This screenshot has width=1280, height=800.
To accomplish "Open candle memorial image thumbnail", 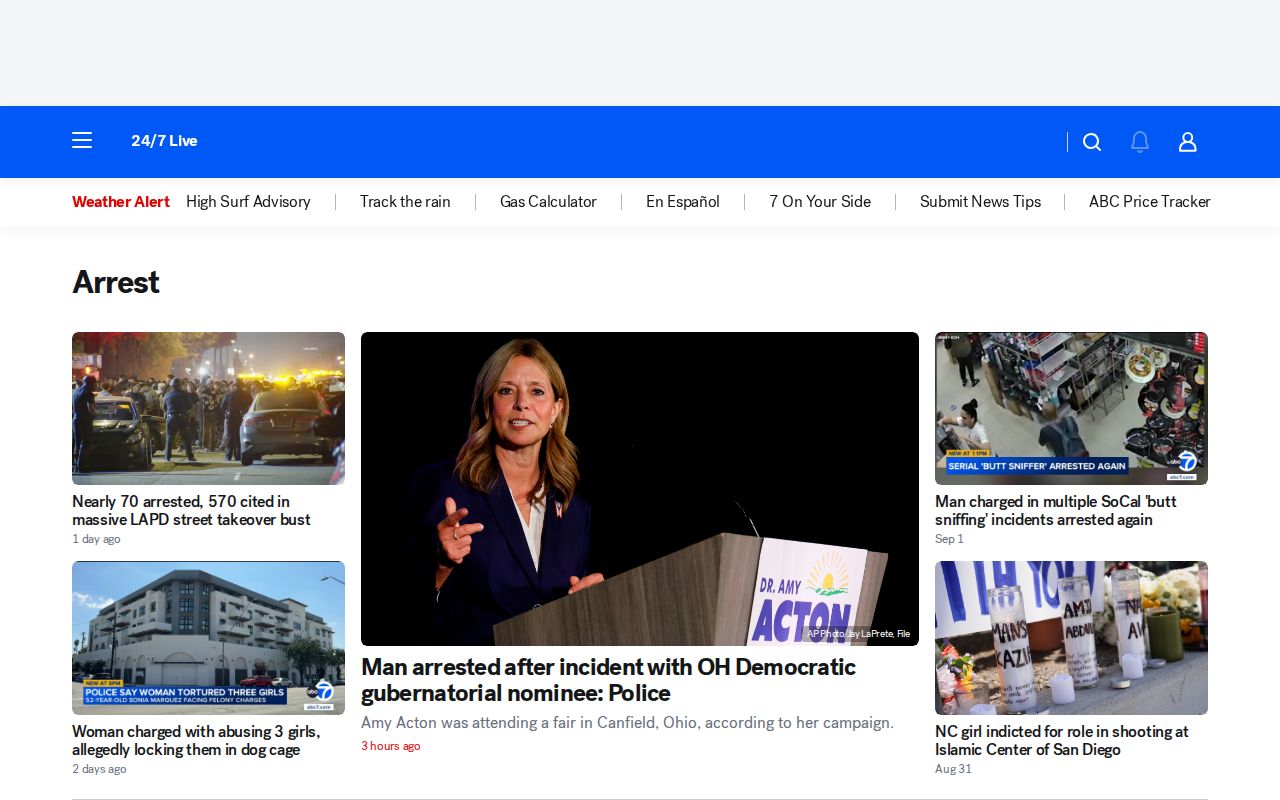I will 1071,638.
